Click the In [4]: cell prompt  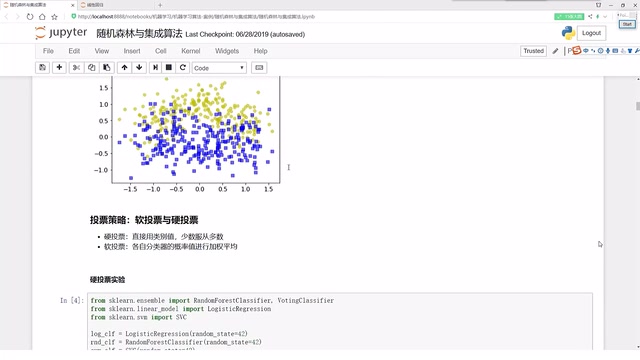click(x=72, y=300)
